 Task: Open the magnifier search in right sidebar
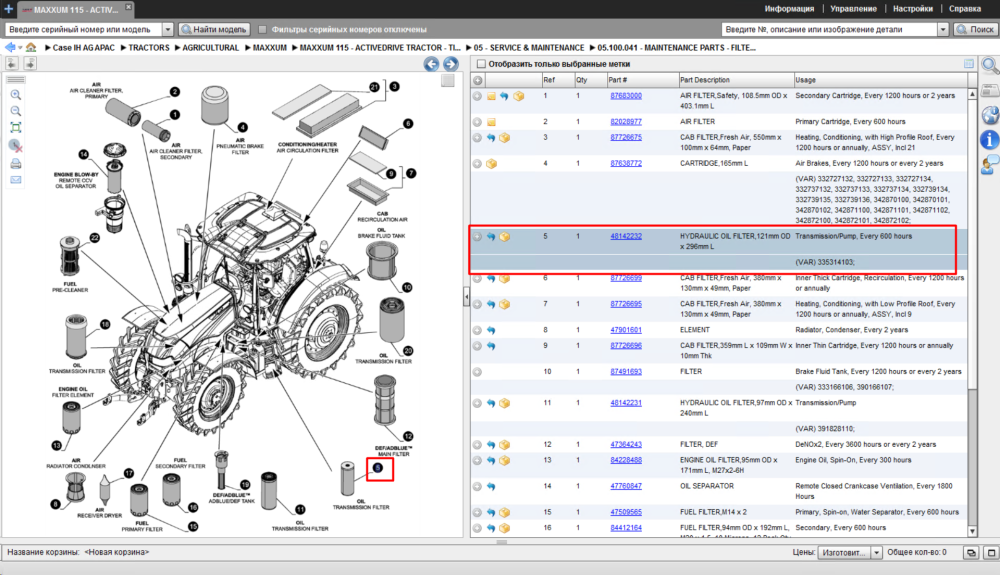click(x=990, y=66)
